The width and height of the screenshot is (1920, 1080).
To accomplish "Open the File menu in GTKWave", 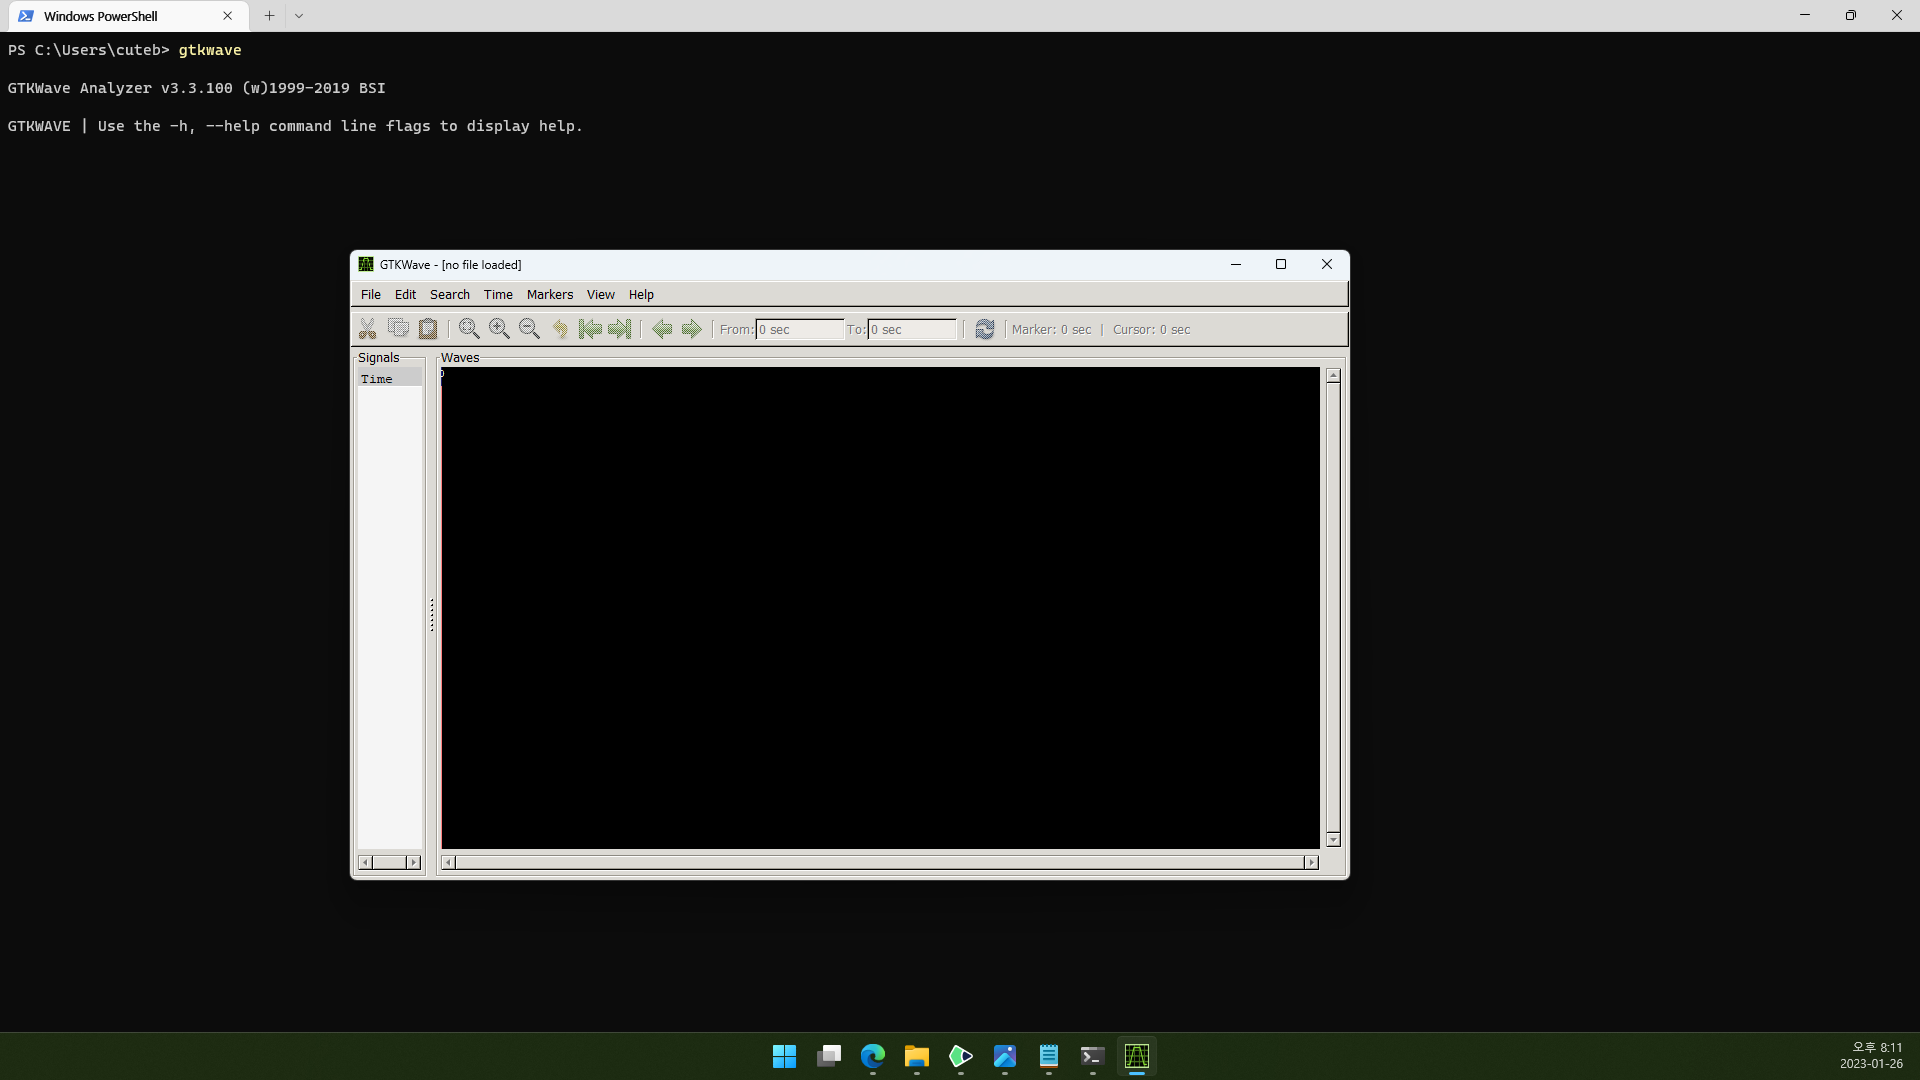I will click(x=371, y=294).
